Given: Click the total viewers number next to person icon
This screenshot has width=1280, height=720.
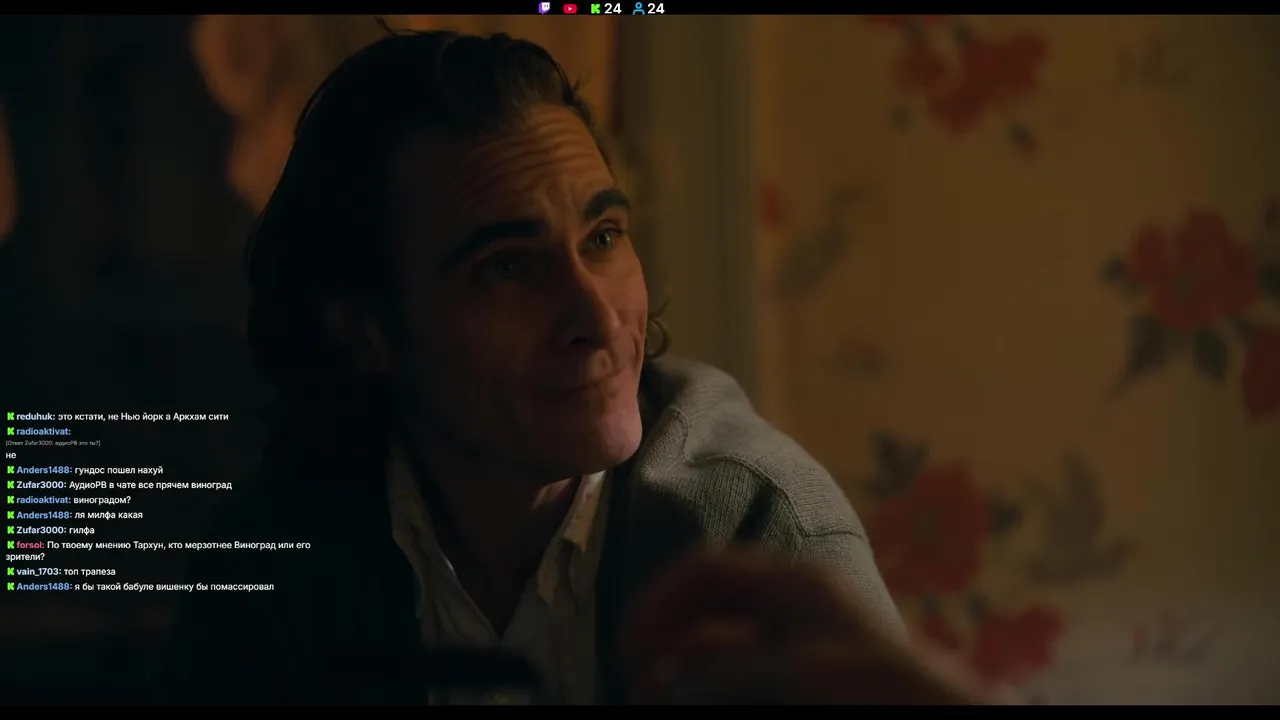Looking at the screenshot, I should tap(656, 8).
